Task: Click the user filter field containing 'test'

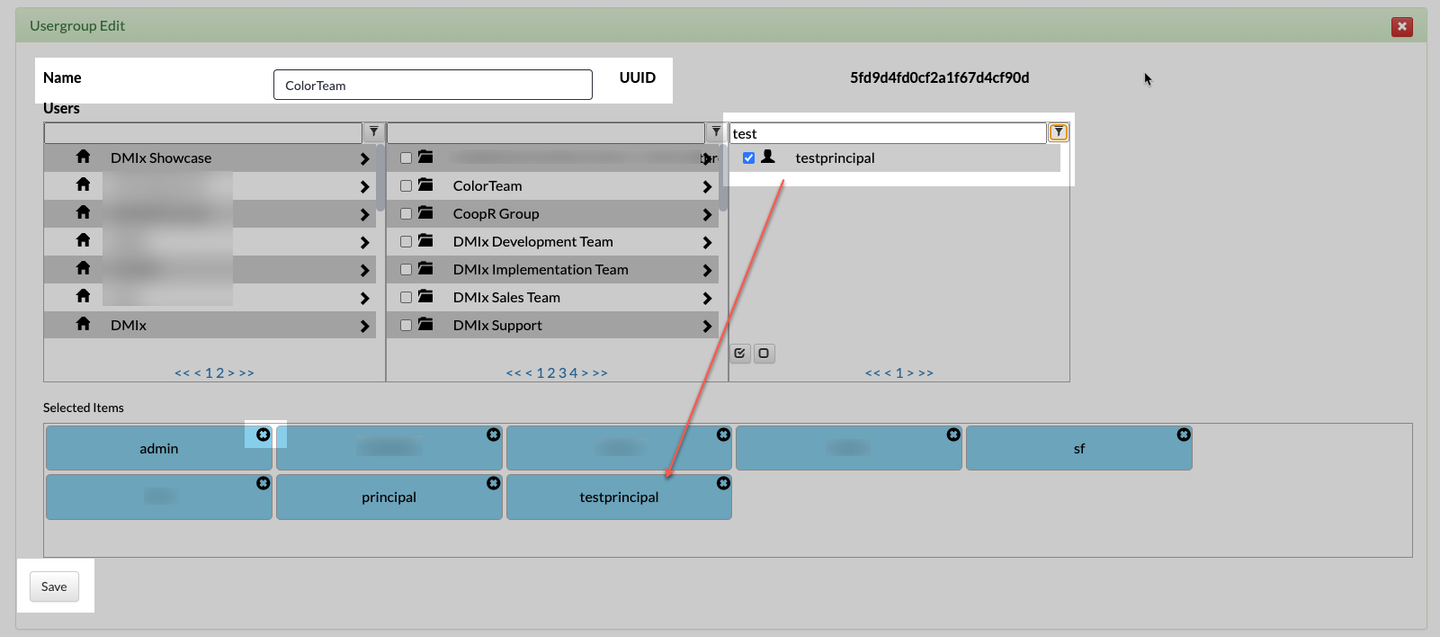Action: click(x=888, y=133)
